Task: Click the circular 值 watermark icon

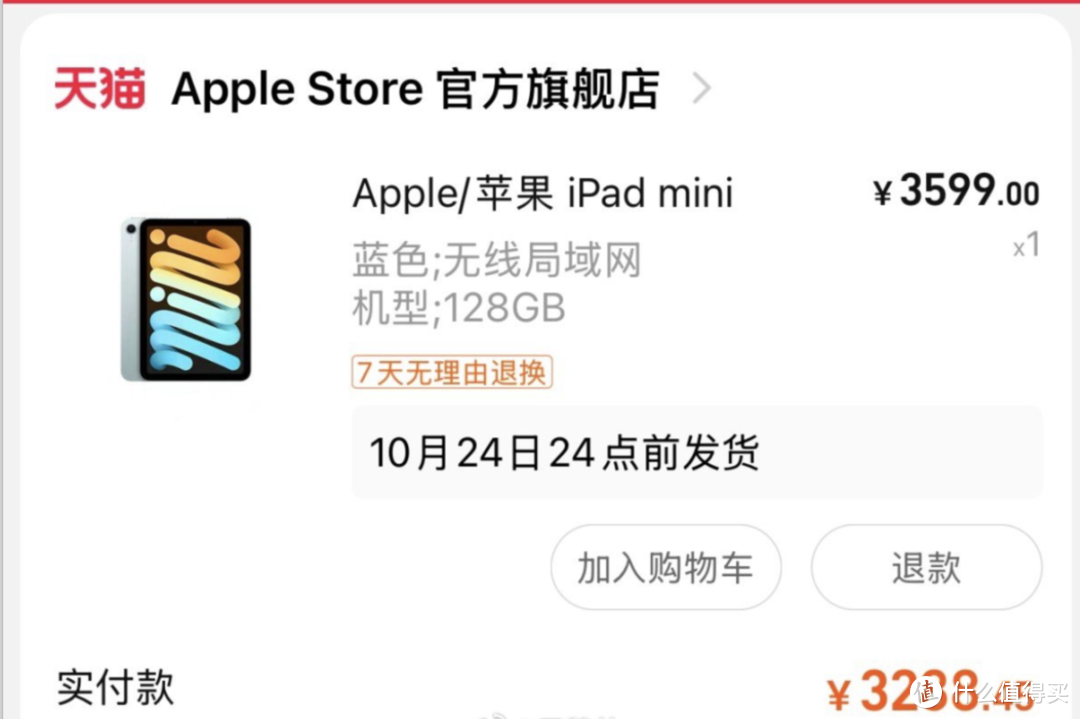Action: click(926, 691)
